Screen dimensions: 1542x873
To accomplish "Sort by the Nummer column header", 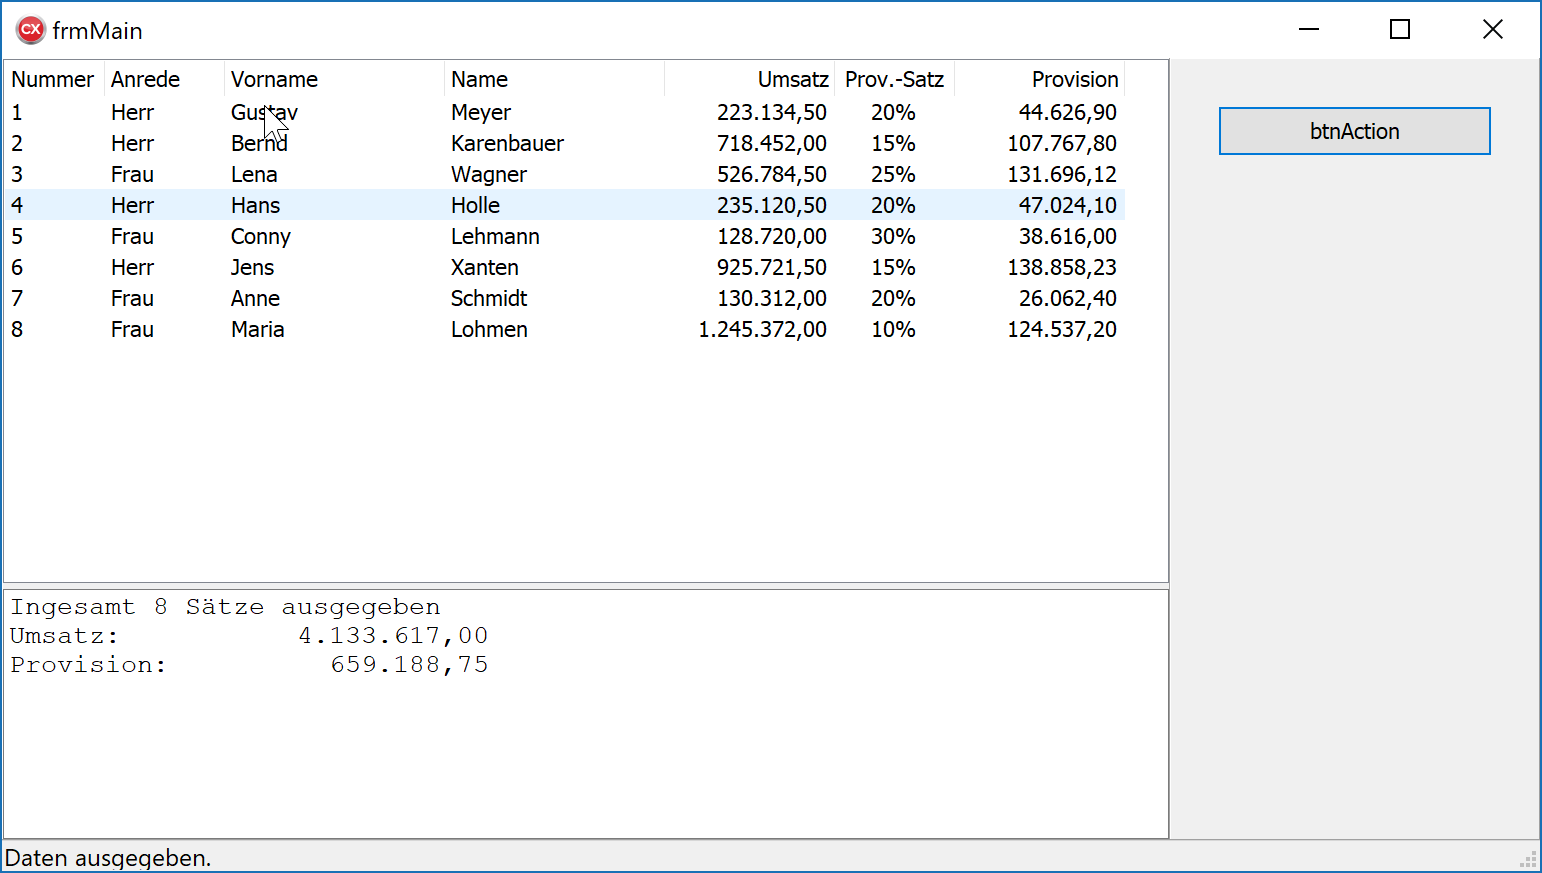I will [53, 79].
